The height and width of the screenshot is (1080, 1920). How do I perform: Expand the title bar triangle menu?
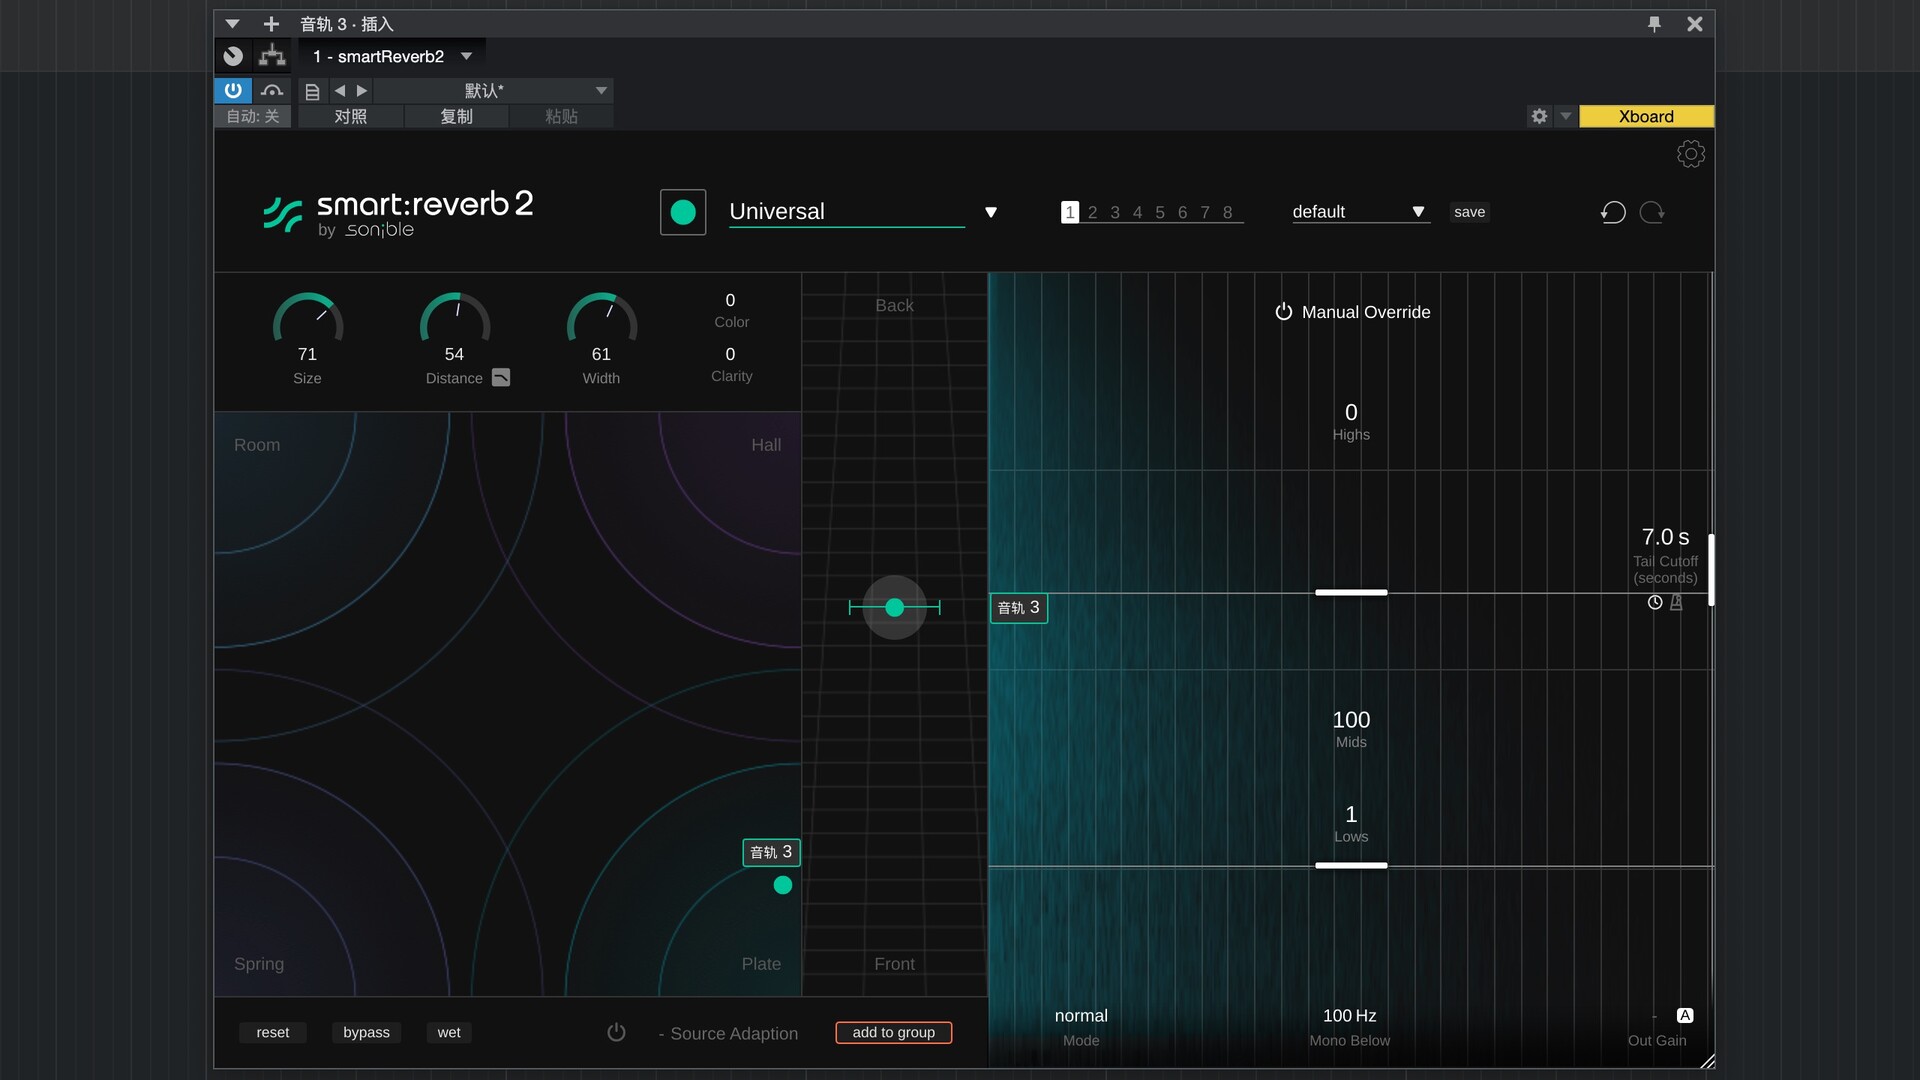[232, 24]
